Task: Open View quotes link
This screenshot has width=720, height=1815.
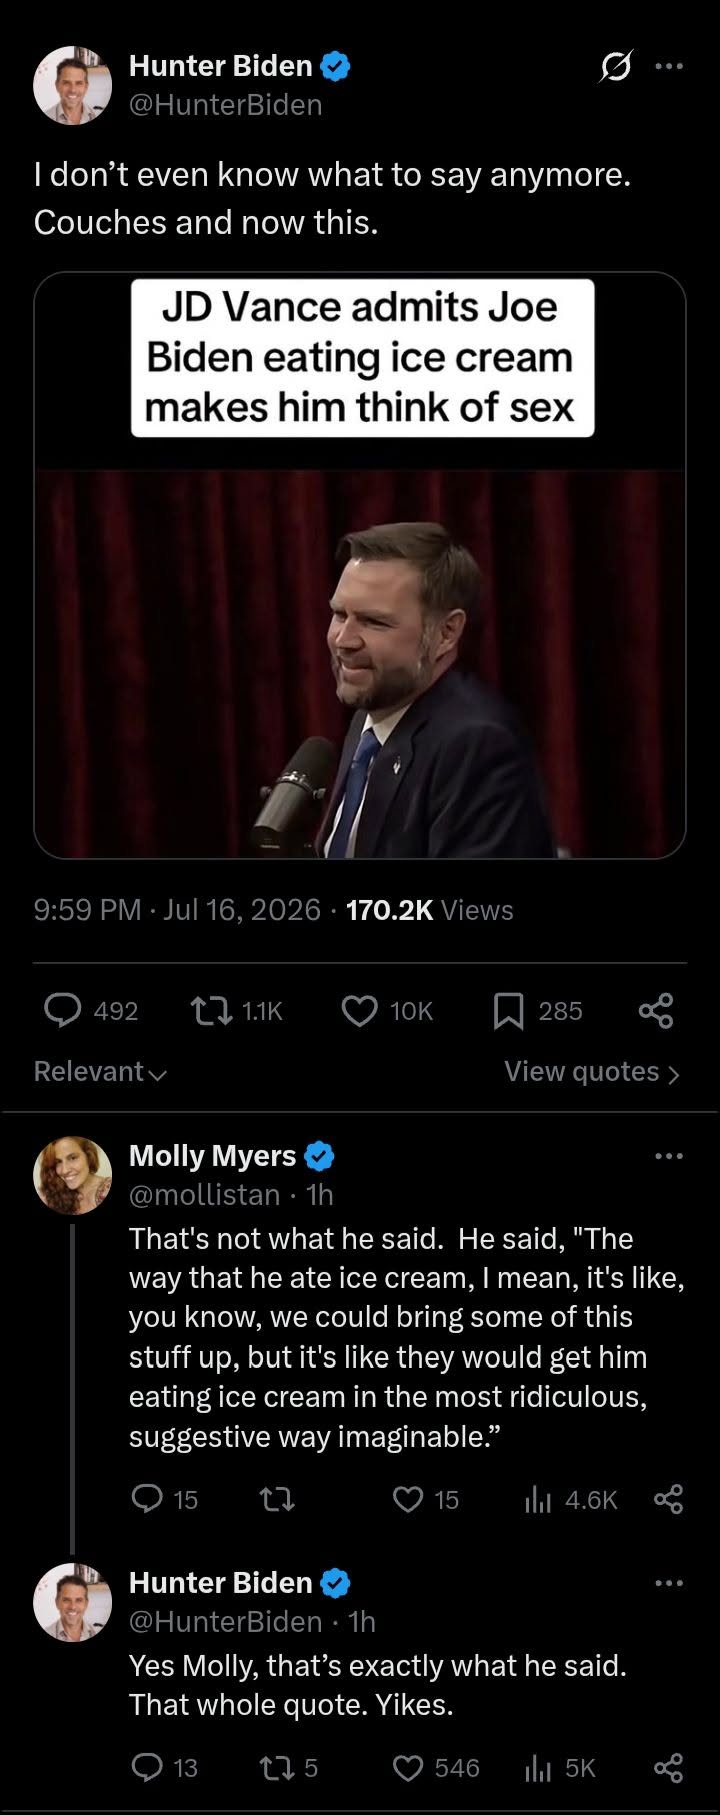Action: [592, 1072]
